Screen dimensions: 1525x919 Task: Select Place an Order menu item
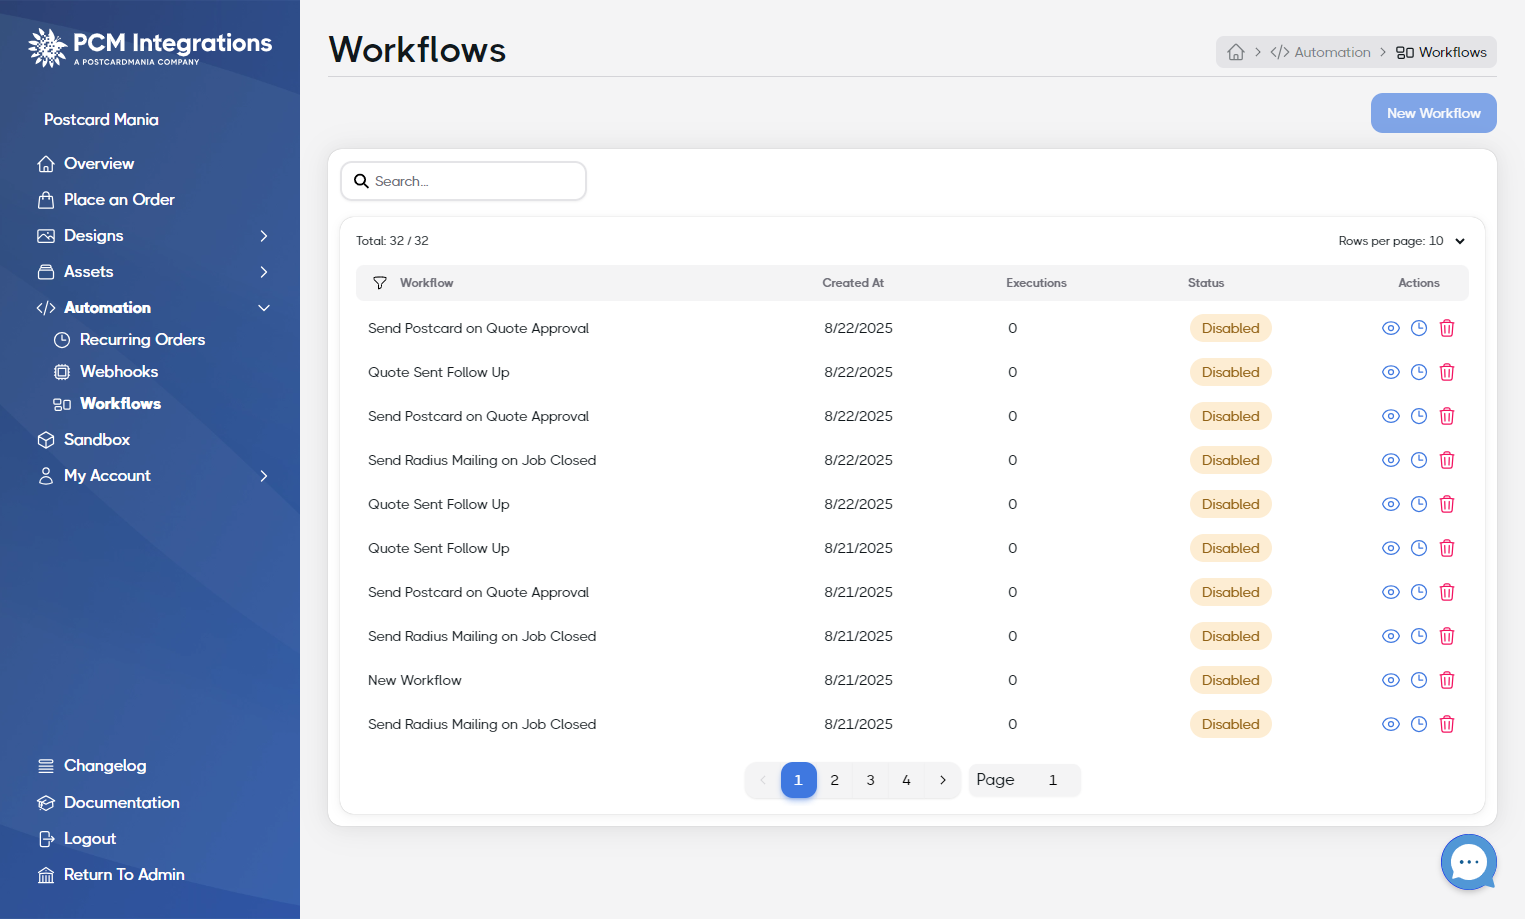[119, 200]
